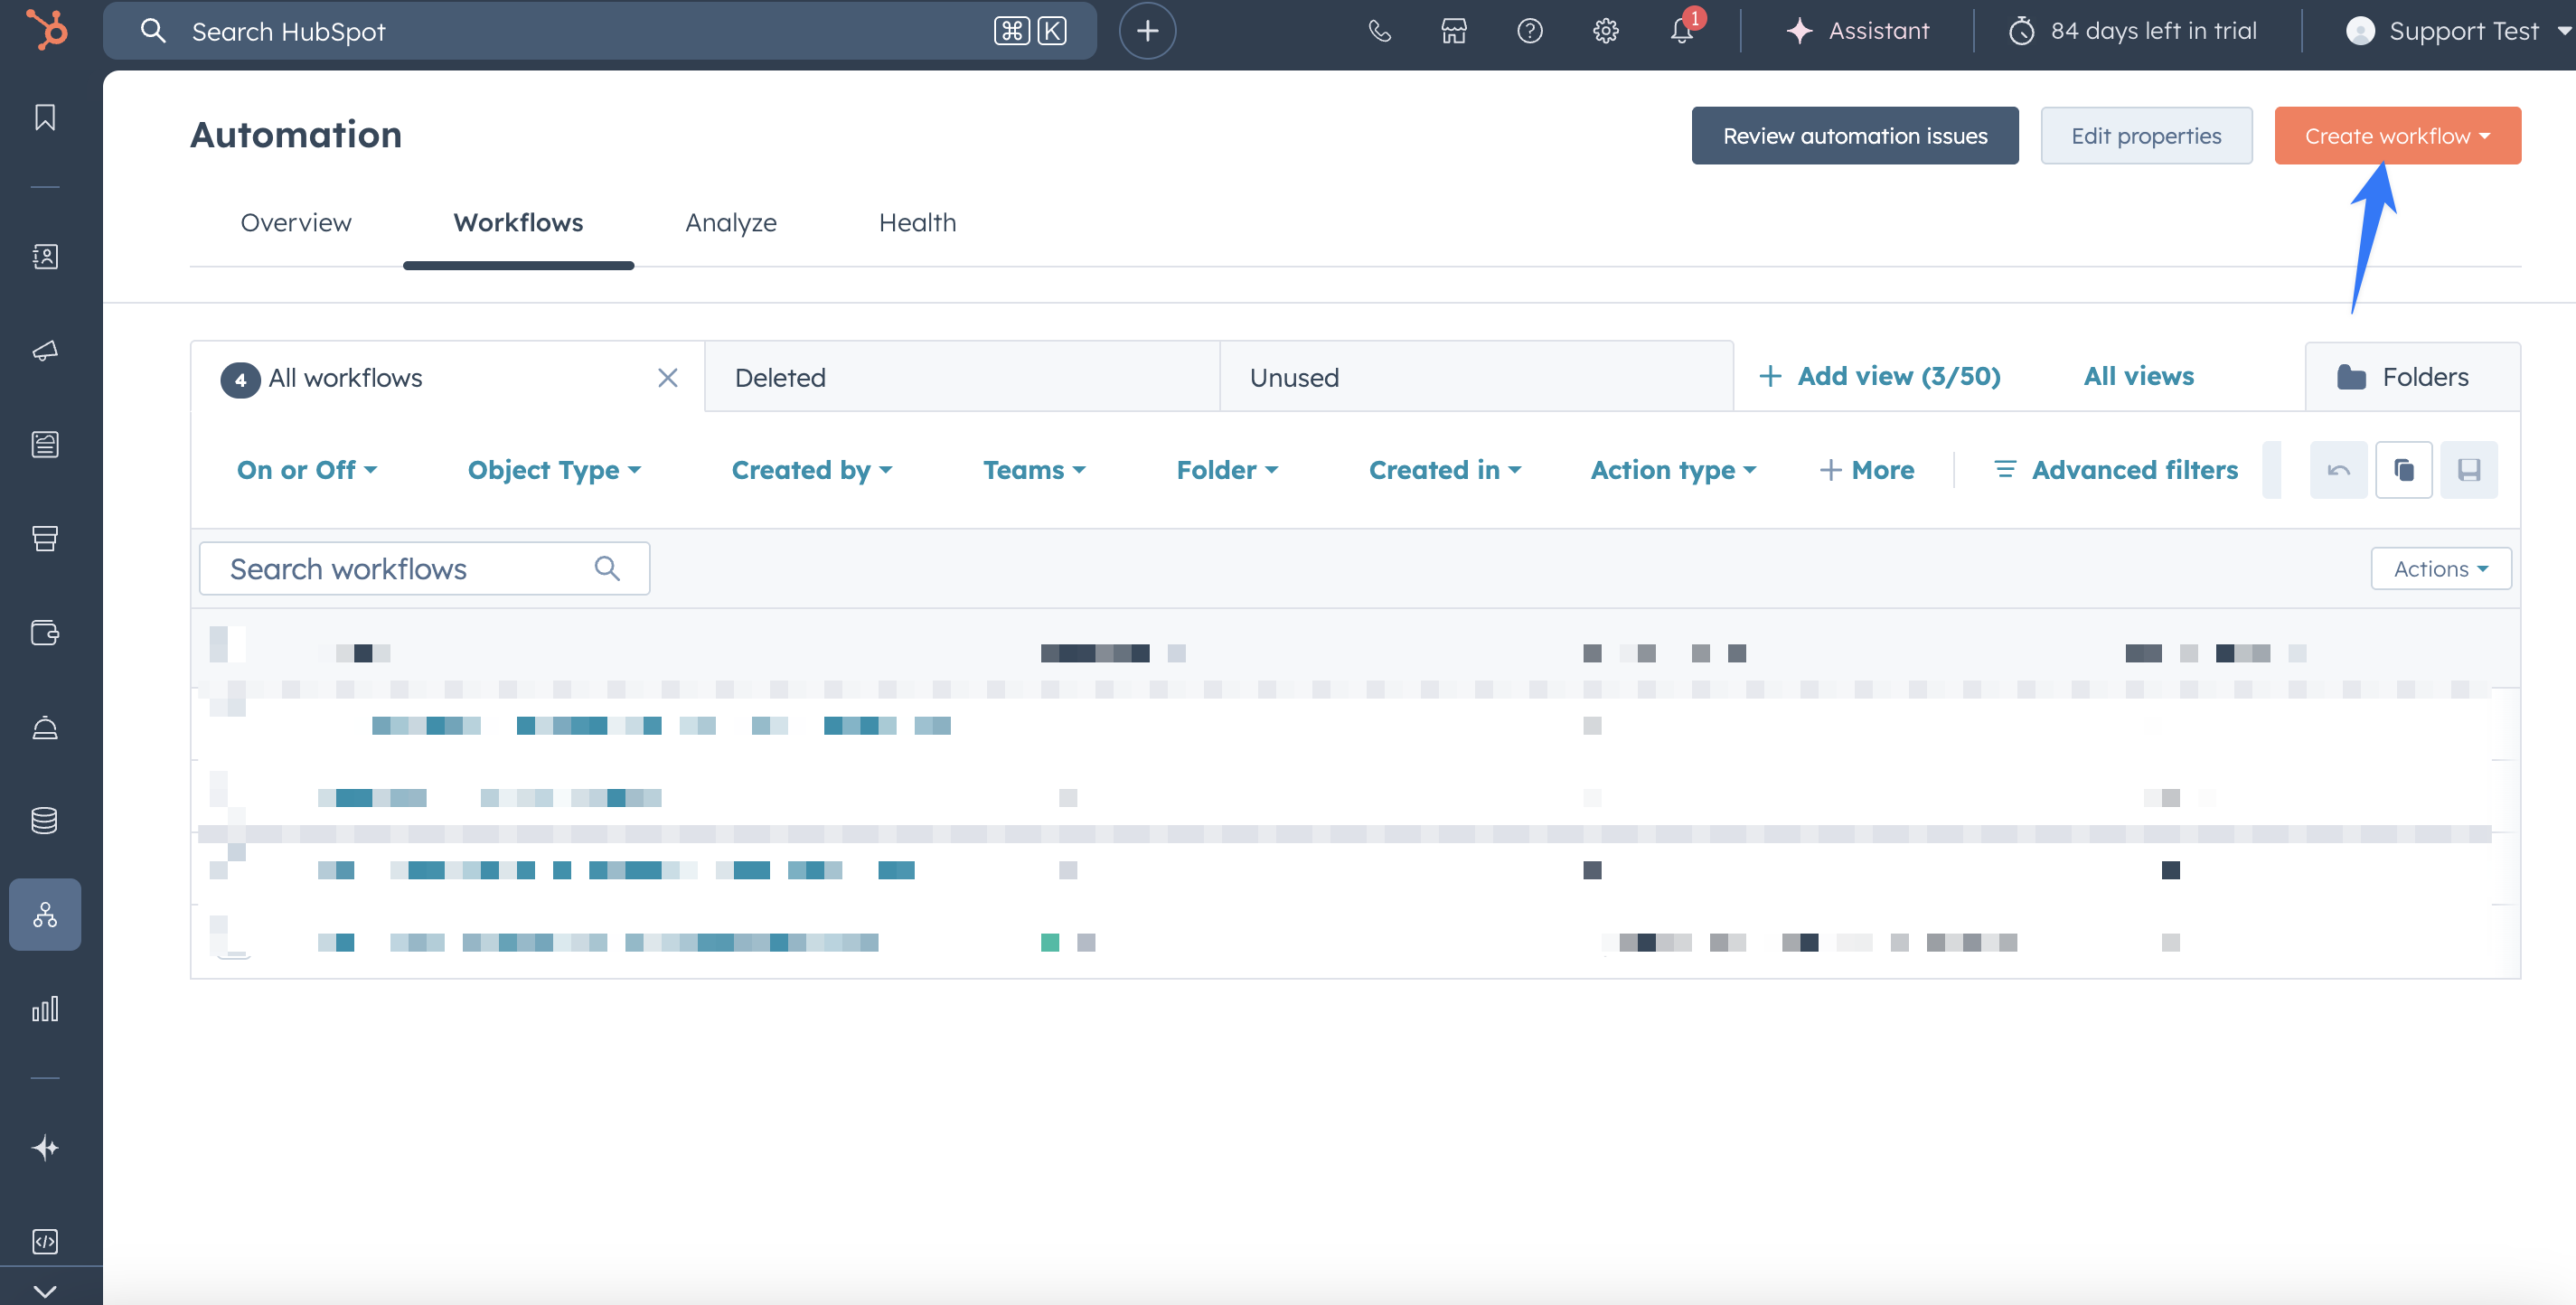Switch to the Health tab
Screen dimensions: 2576x1305
tap(917, 223)
